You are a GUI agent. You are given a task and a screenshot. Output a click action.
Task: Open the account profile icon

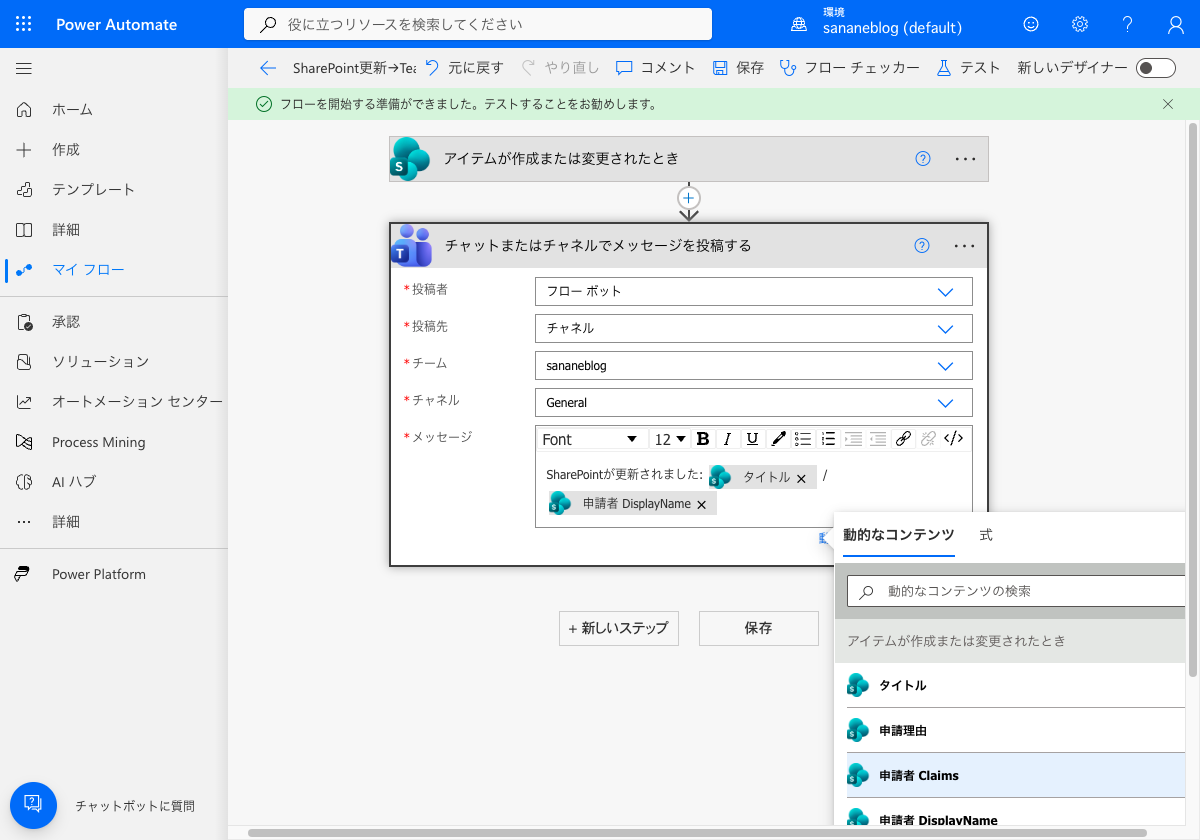pos(1176,24)
